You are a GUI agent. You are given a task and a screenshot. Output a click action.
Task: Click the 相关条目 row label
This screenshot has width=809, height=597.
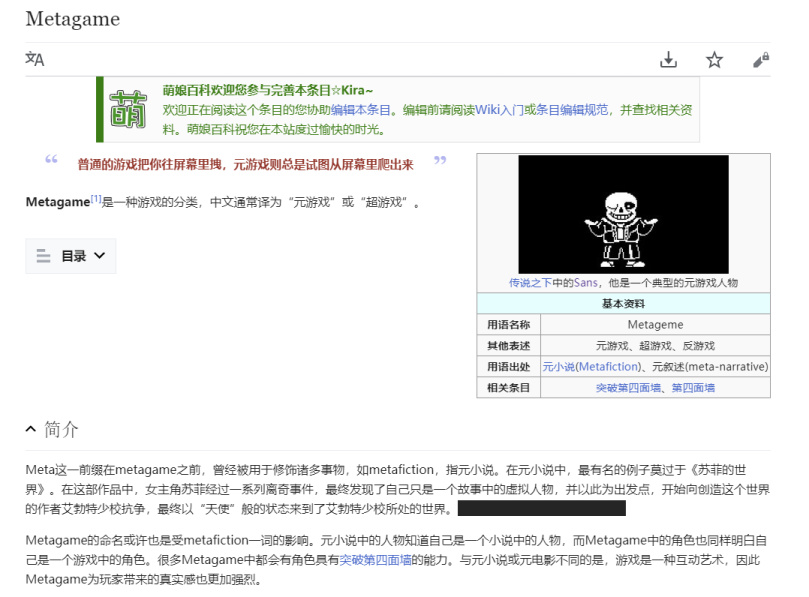509,388
